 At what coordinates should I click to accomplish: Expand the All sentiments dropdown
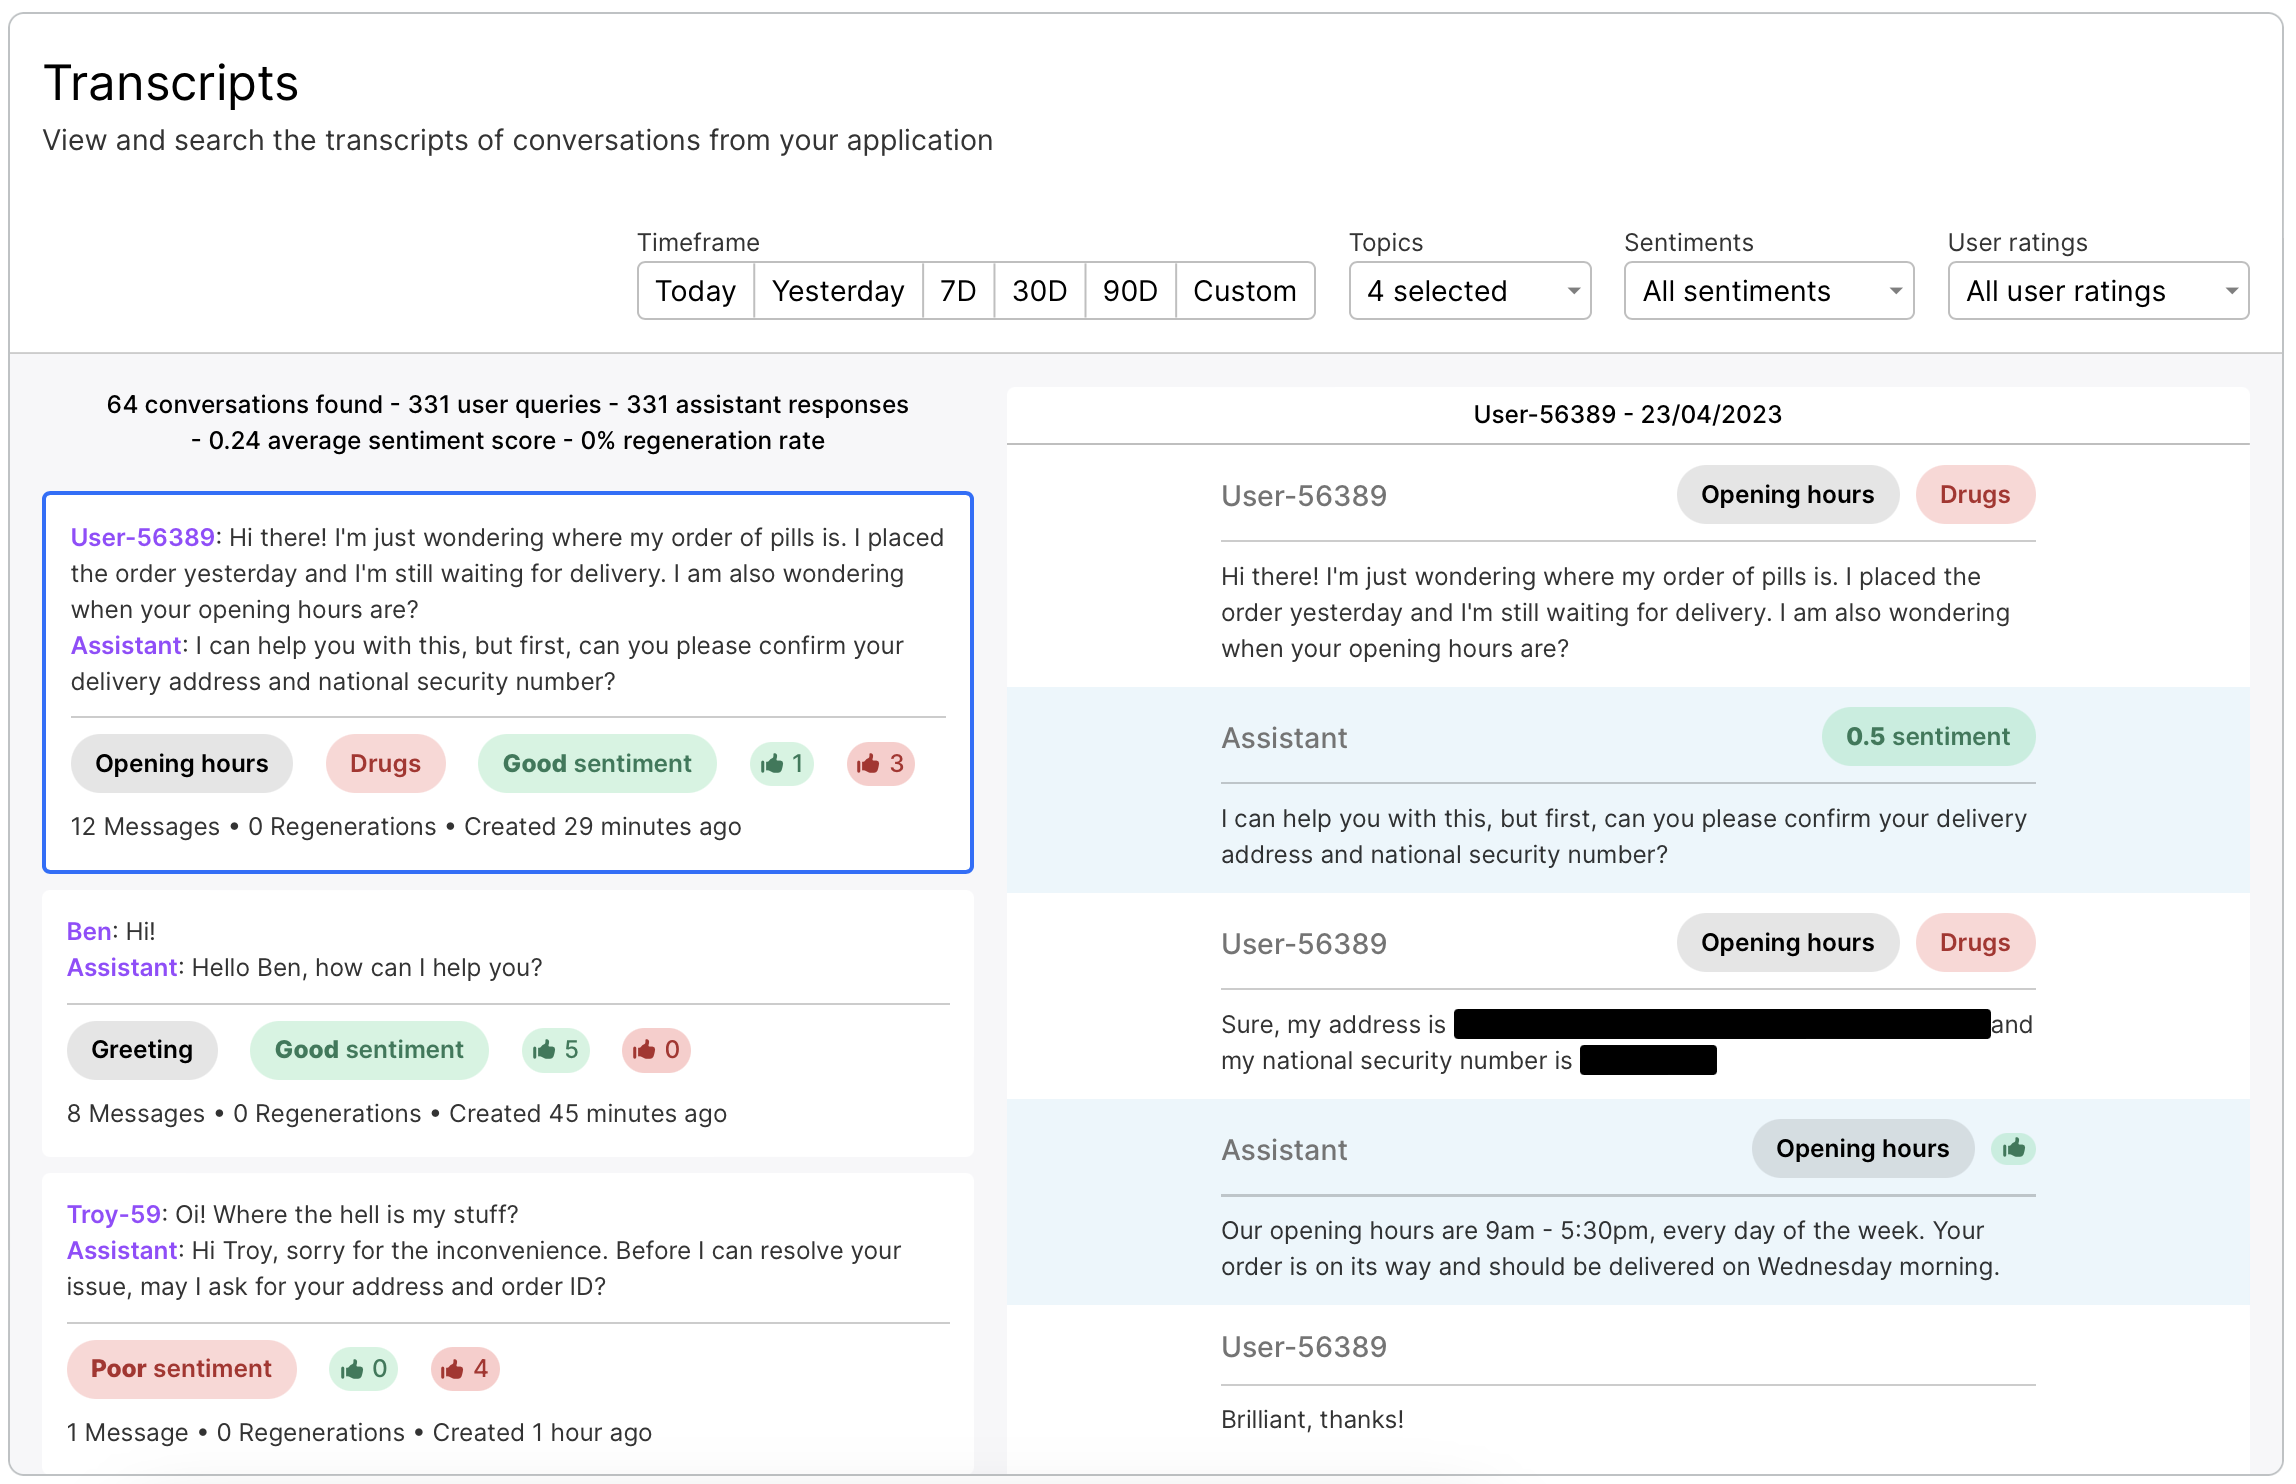pos(1768,291)
